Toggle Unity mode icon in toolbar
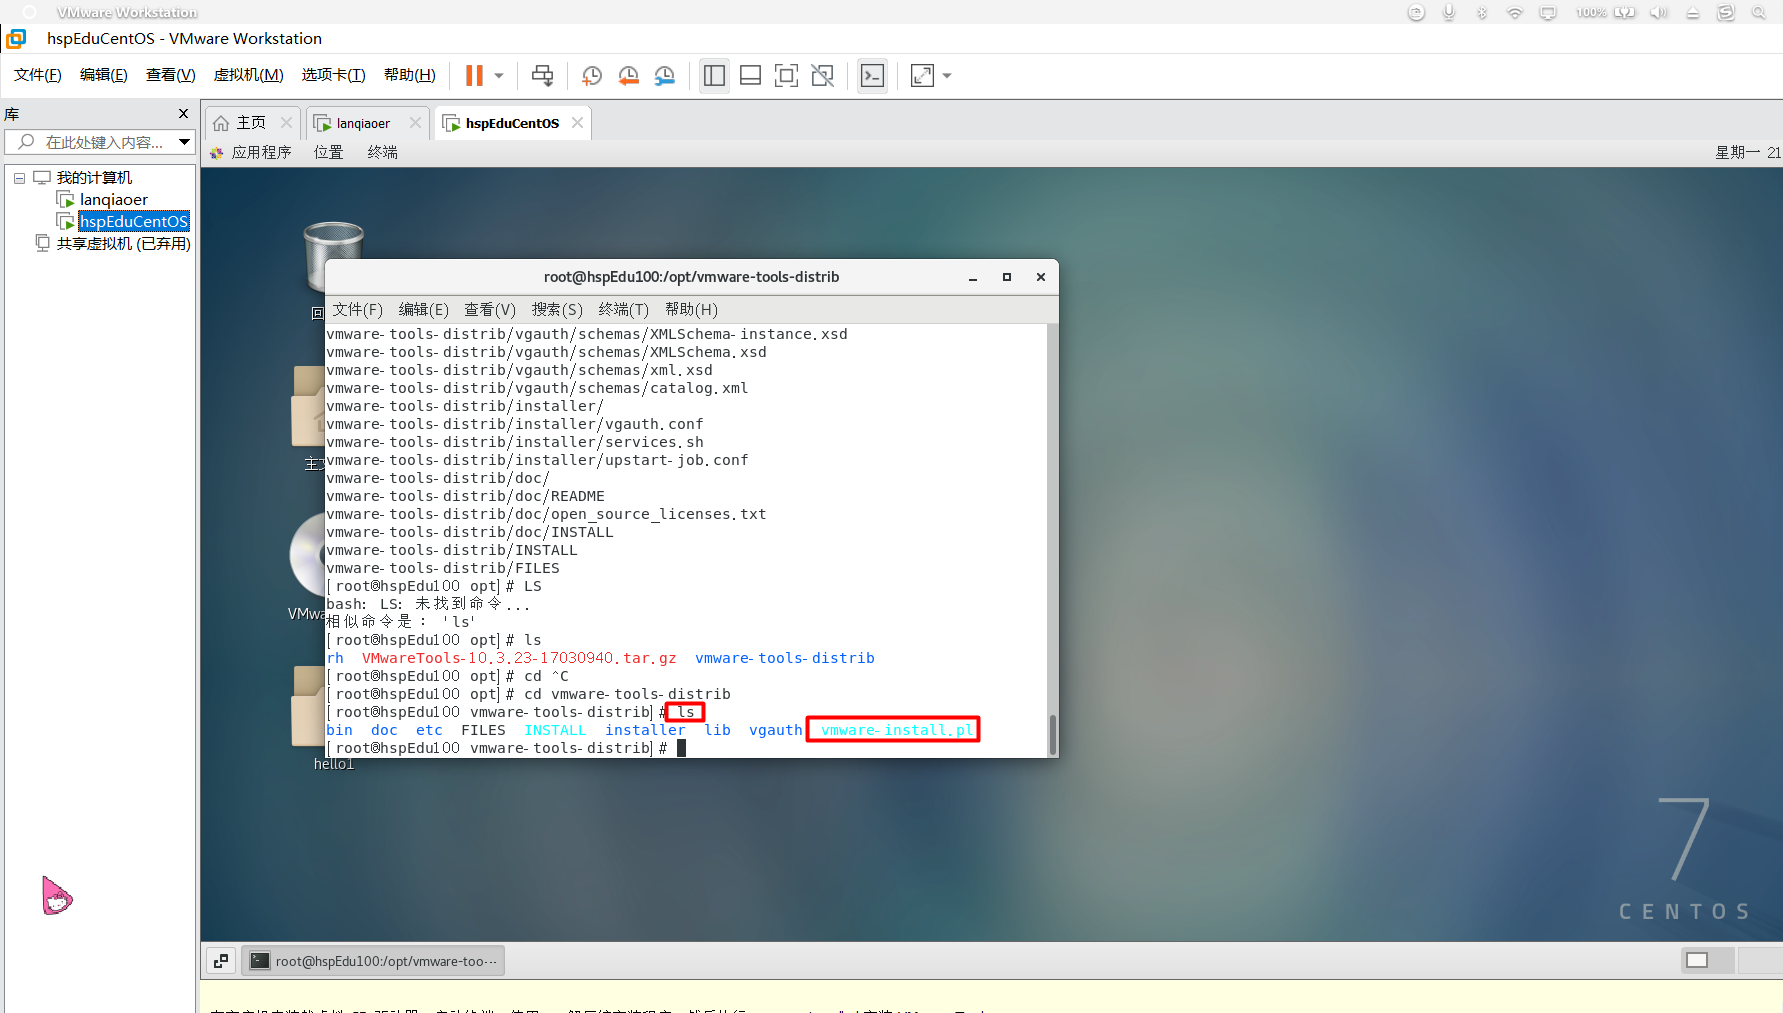The height and width of the screenshot is (1013, 1783). point(822,76)
